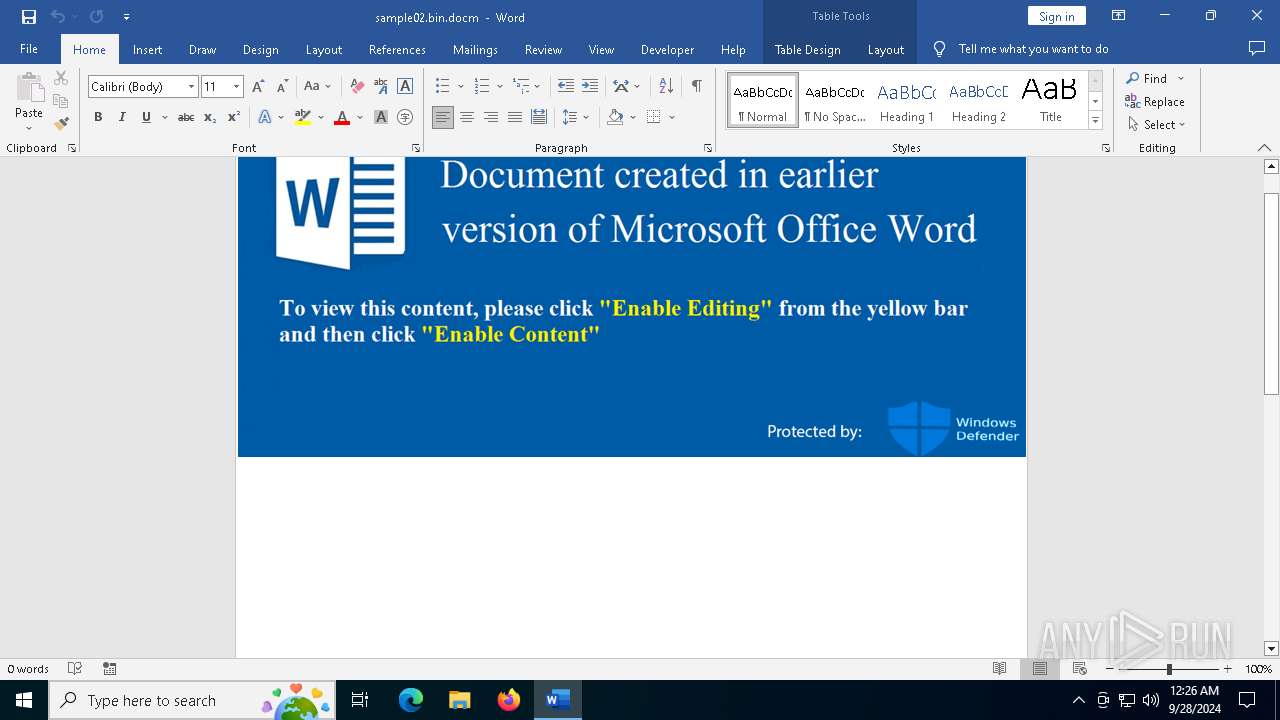Viewport: 1280px width, 720px height.
Task: Copy selection using the copy icon
Action: [x=61, y=101]
